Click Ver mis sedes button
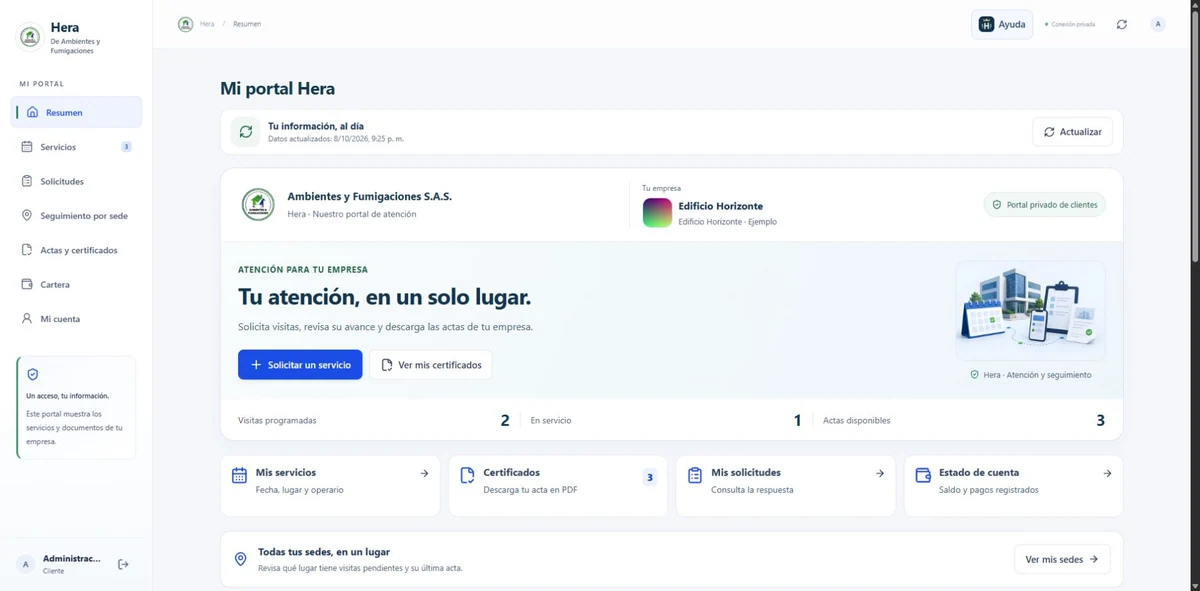This screenshot has width=1200, height=591. pyautogui.click(x=1062, y=559)
